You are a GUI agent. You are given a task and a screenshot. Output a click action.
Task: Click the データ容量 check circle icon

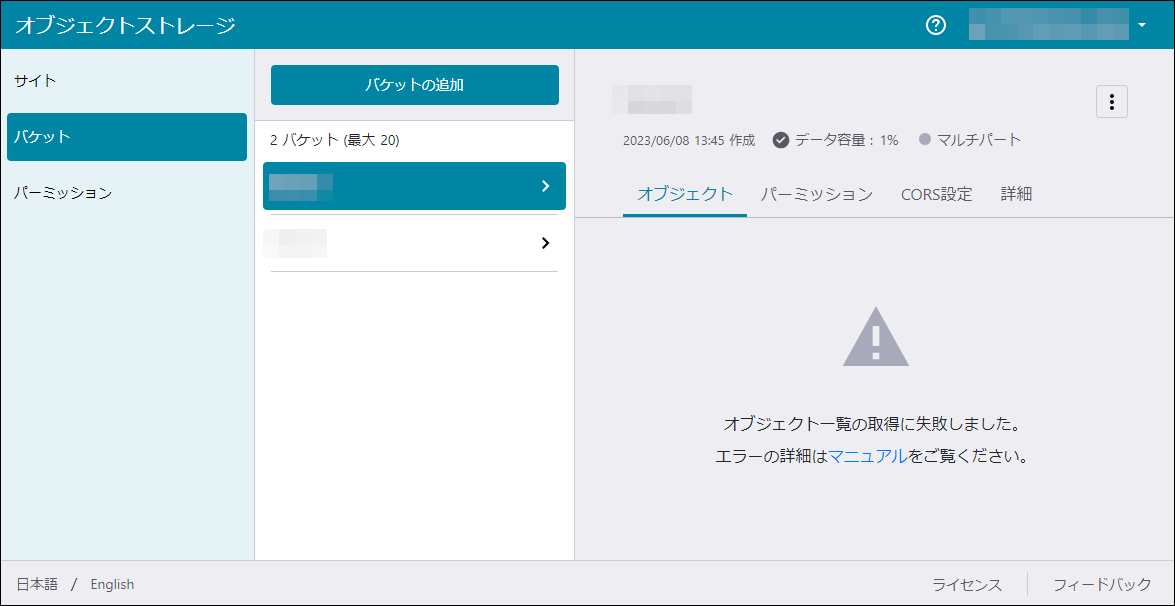click(x=781, y=140)
